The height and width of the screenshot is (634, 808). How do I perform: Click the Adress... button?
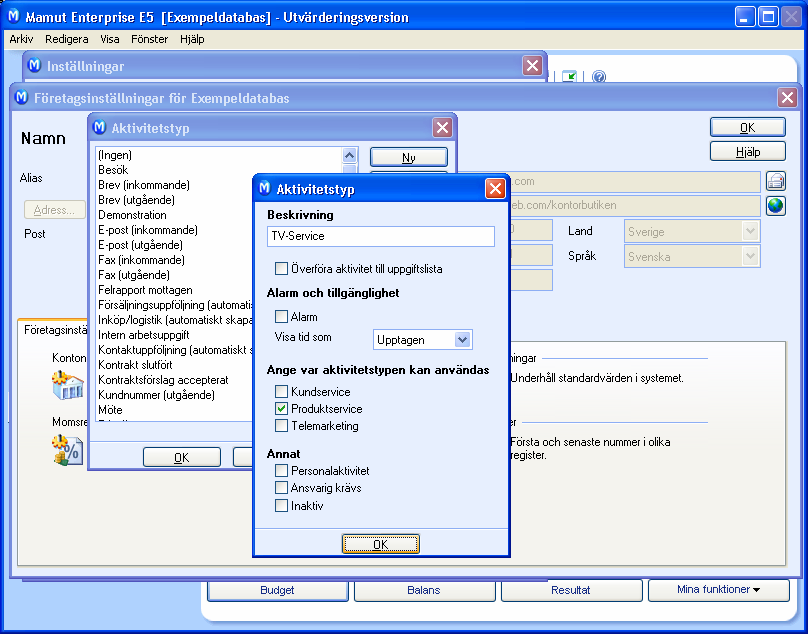(x=55, y=210)
